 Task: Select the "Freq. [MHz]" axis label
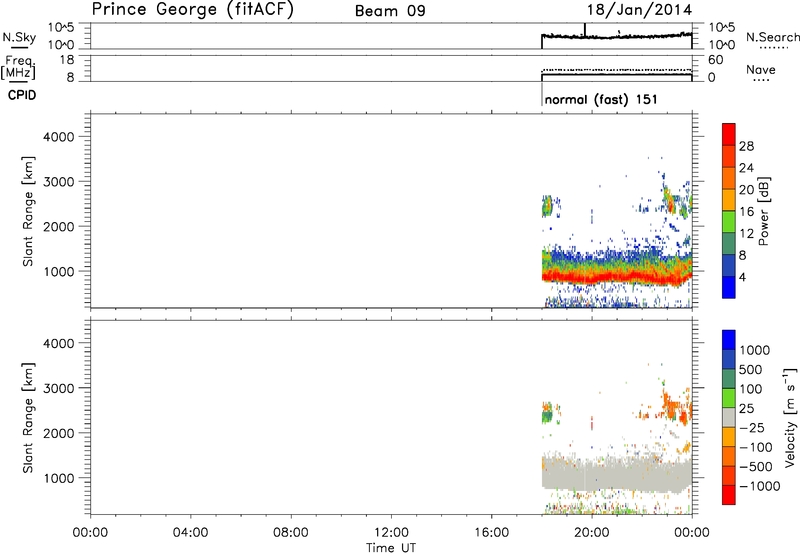pyautogui.click(x=18, y=68)
